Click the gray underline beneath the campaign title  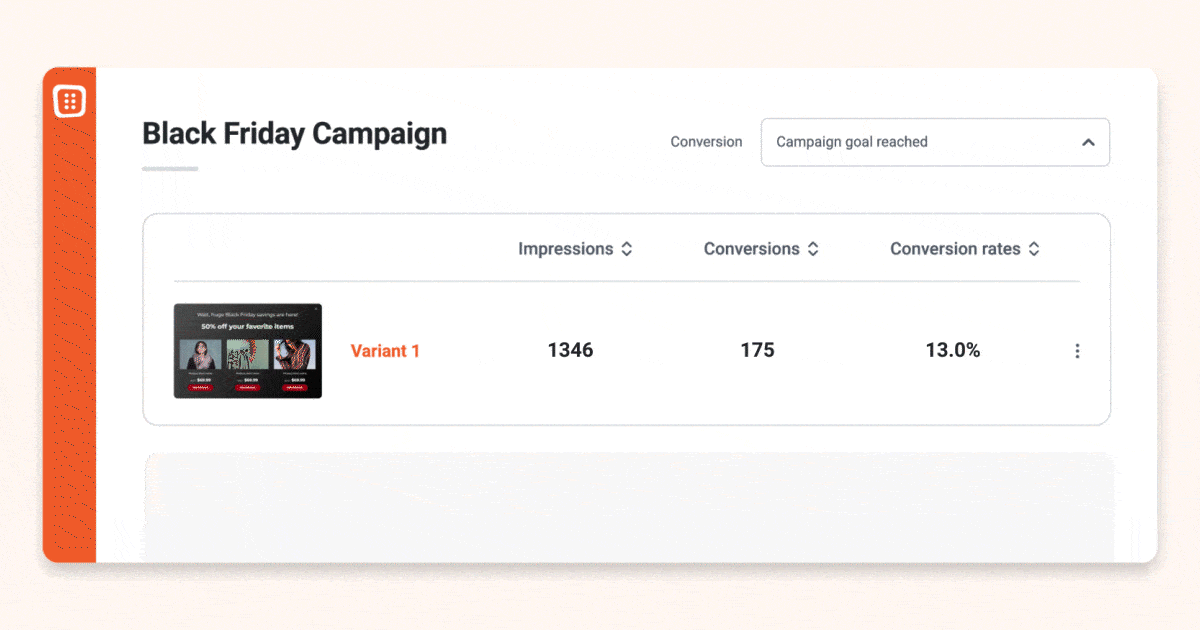170,168
